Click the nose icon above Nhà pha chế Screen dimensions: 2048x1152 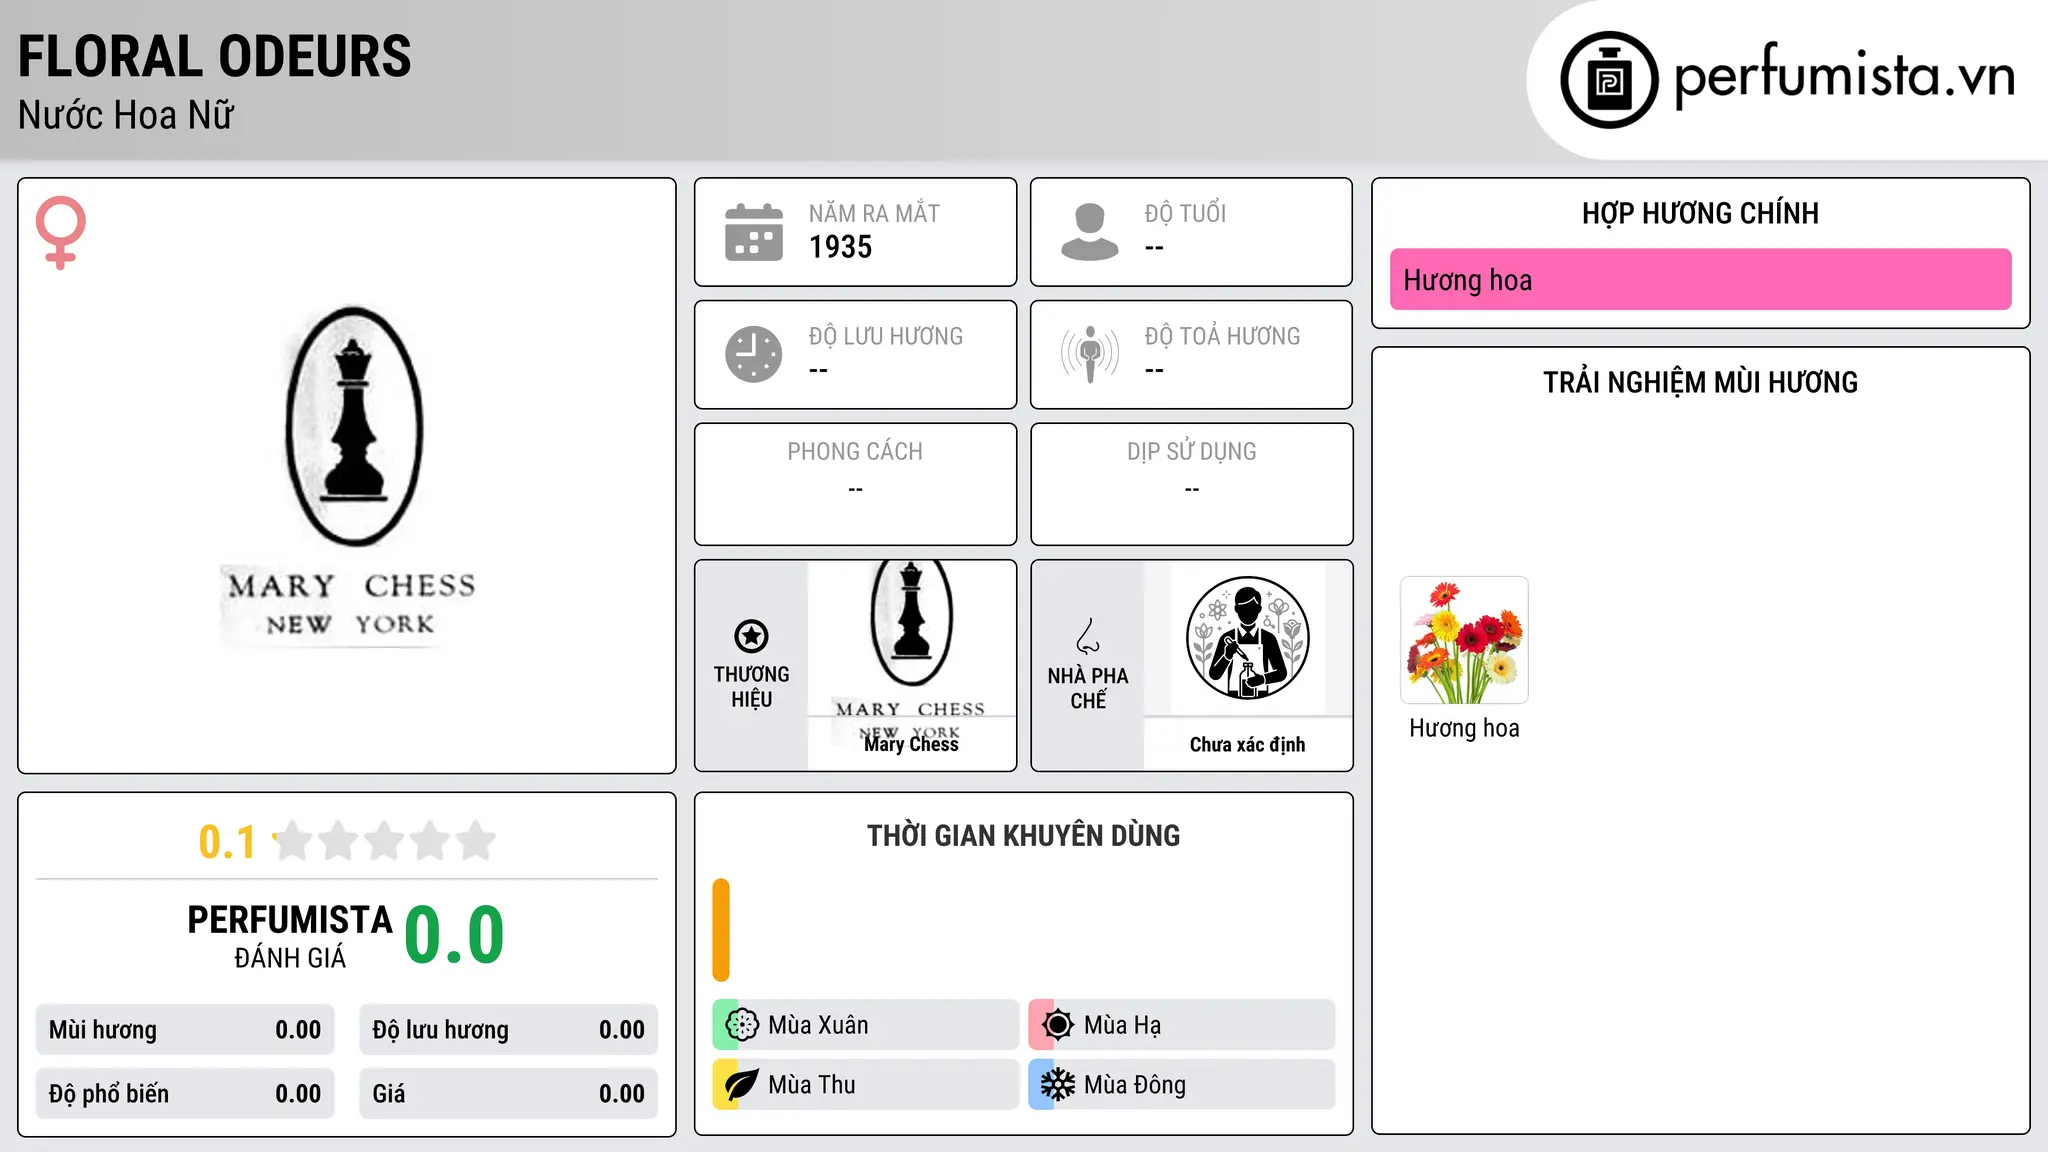pyautogui.click(x=1088, y=636)
